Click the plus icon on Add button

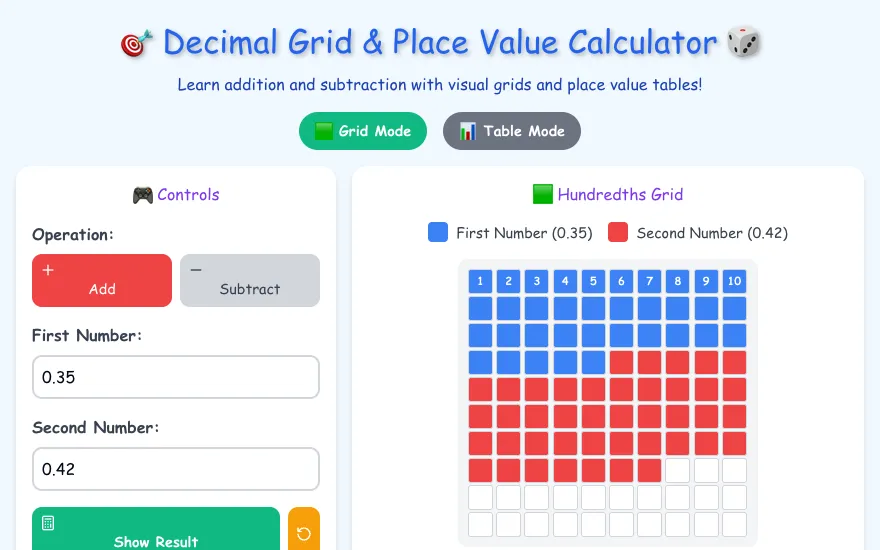[x=48, y=270]
